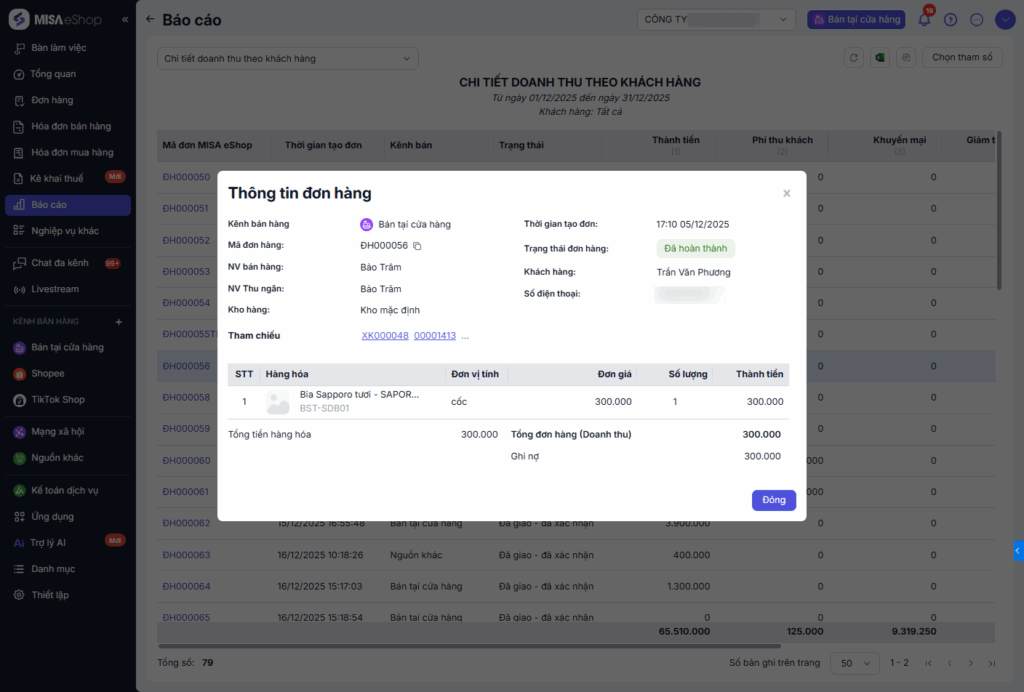This screenshot has height=692, width=1024.
Task: Collapse the left sidebar
Action: coord(125,20)
